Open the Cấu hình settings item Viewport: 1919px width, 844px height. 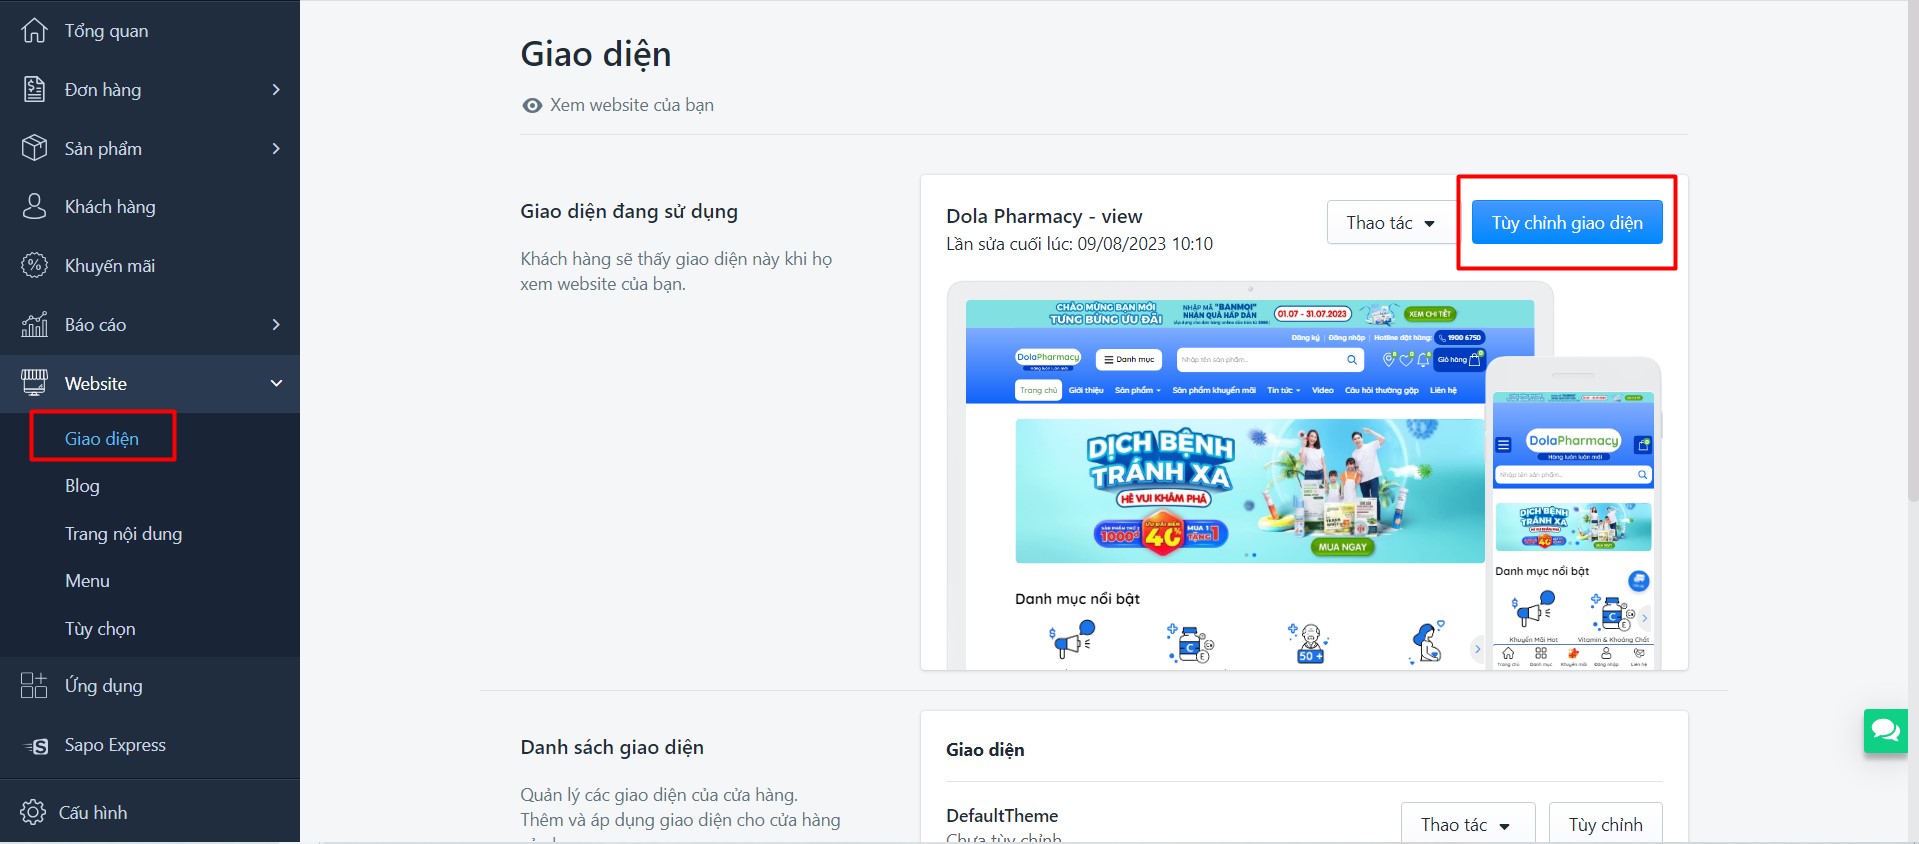pos(150,812)
